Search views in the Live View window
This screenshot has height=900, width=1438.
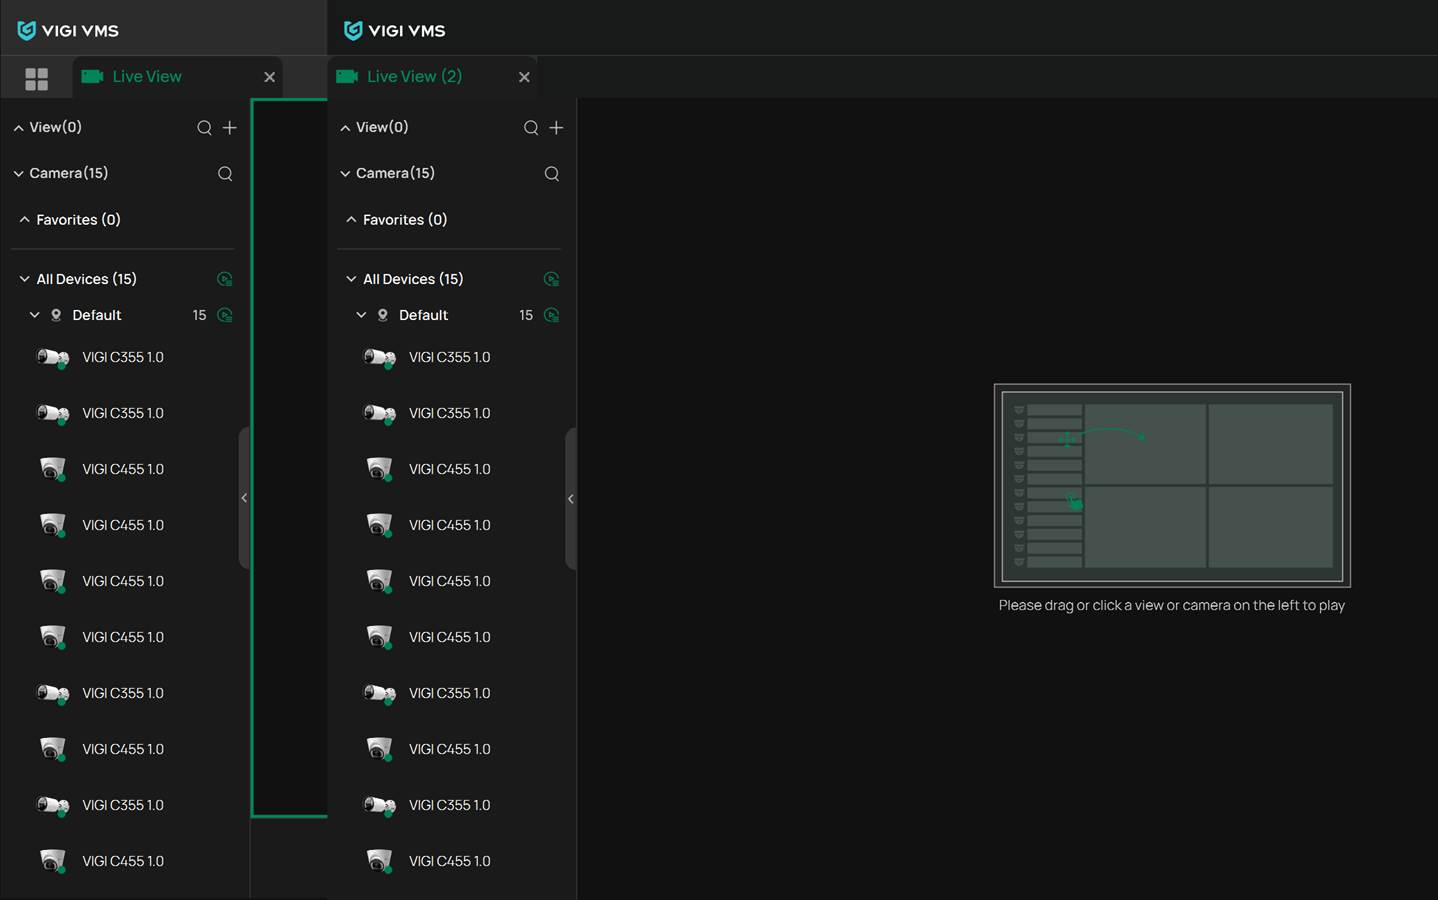click(x=204, y=128)
